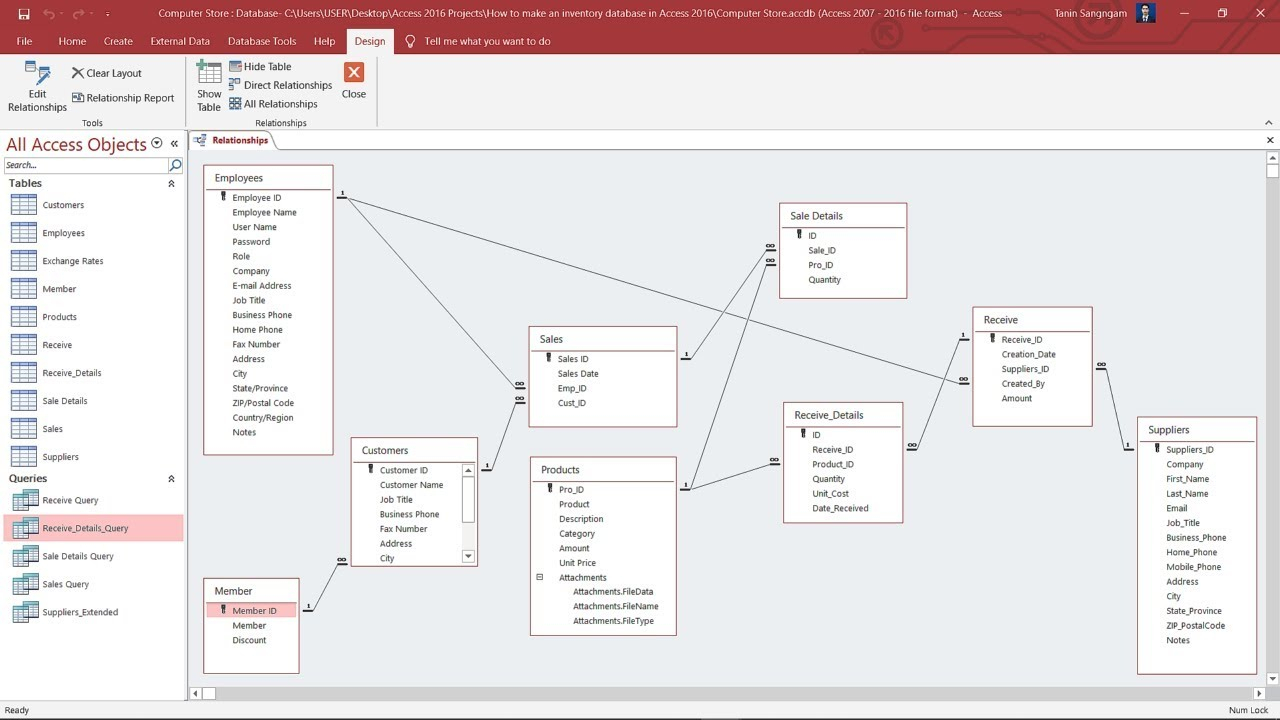The width and height of the screenshot is (1280, 720).
Task: Open the Member table in navigation pane
Action: click(x=59, y=289)
